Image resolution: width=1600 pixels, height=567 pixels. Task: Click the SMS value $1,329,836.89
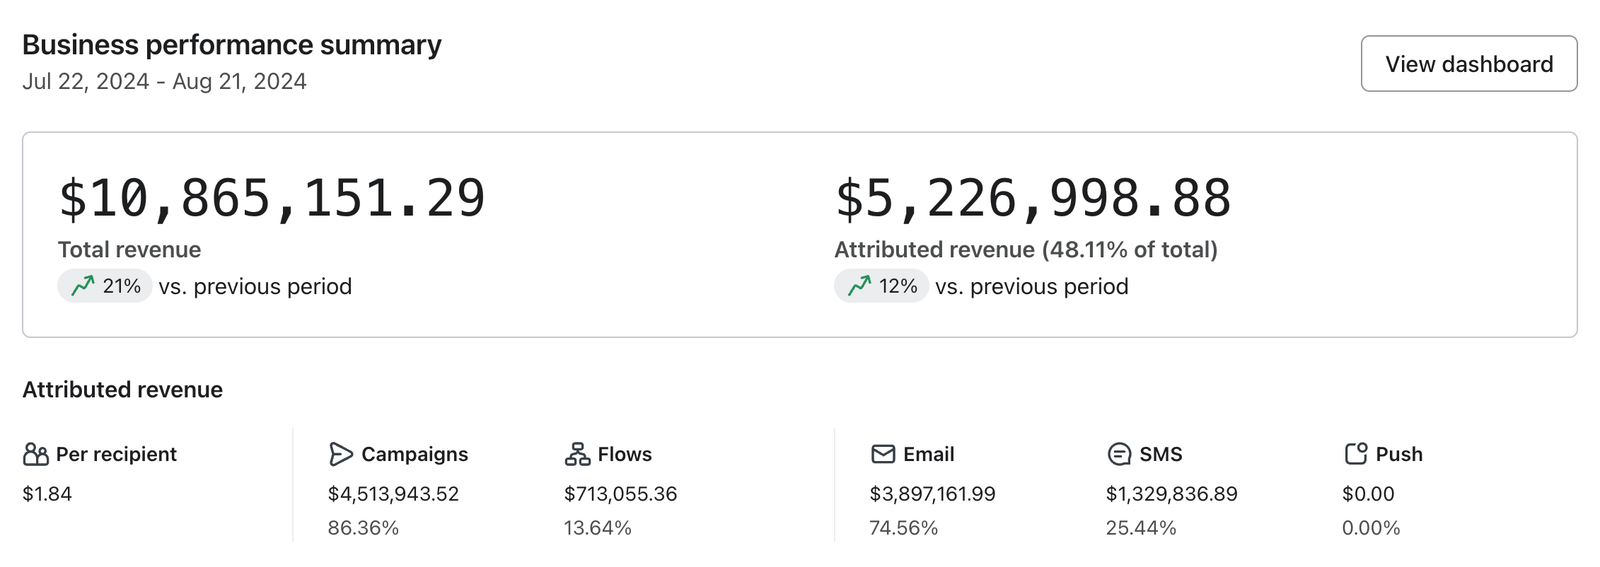coord(1171,494)
